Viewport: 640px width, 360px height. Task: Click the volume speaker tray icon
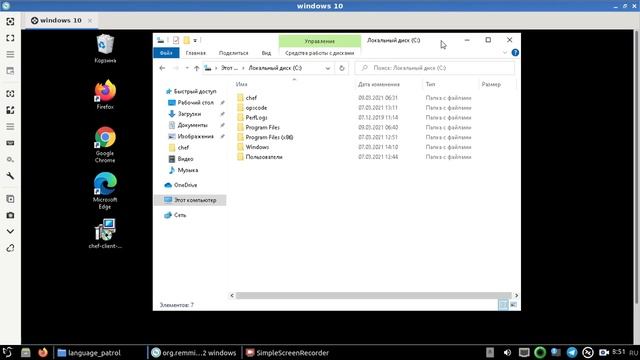pos(507,353)
